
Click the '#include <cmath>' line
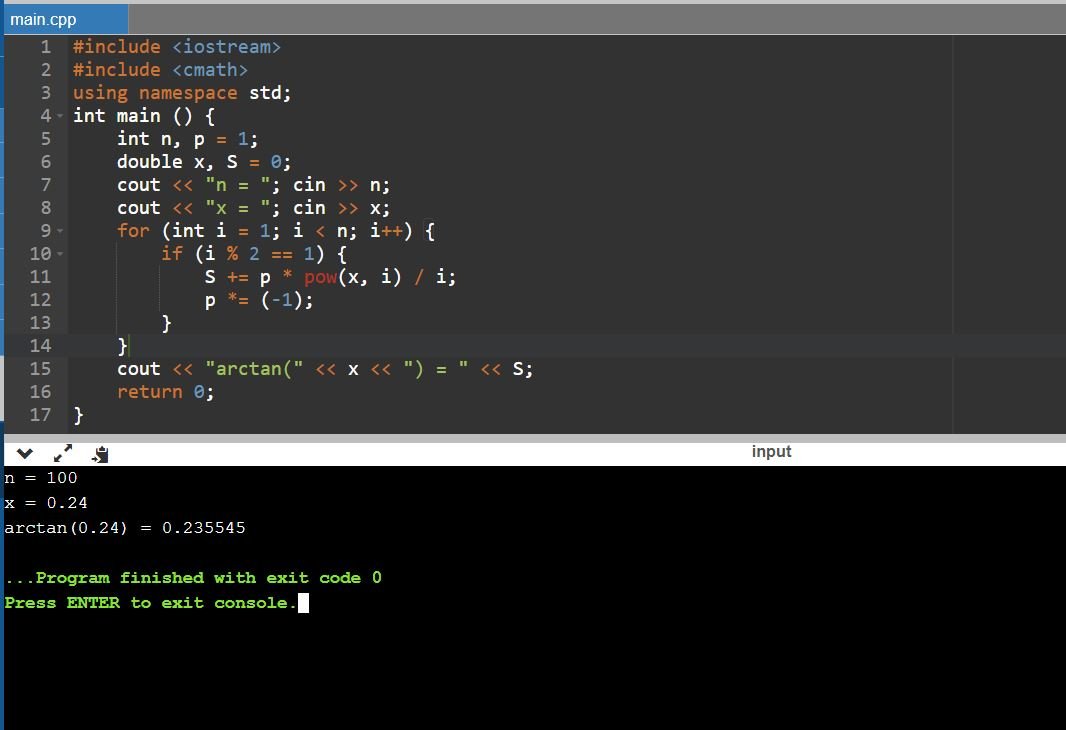[x=160, y=70]
